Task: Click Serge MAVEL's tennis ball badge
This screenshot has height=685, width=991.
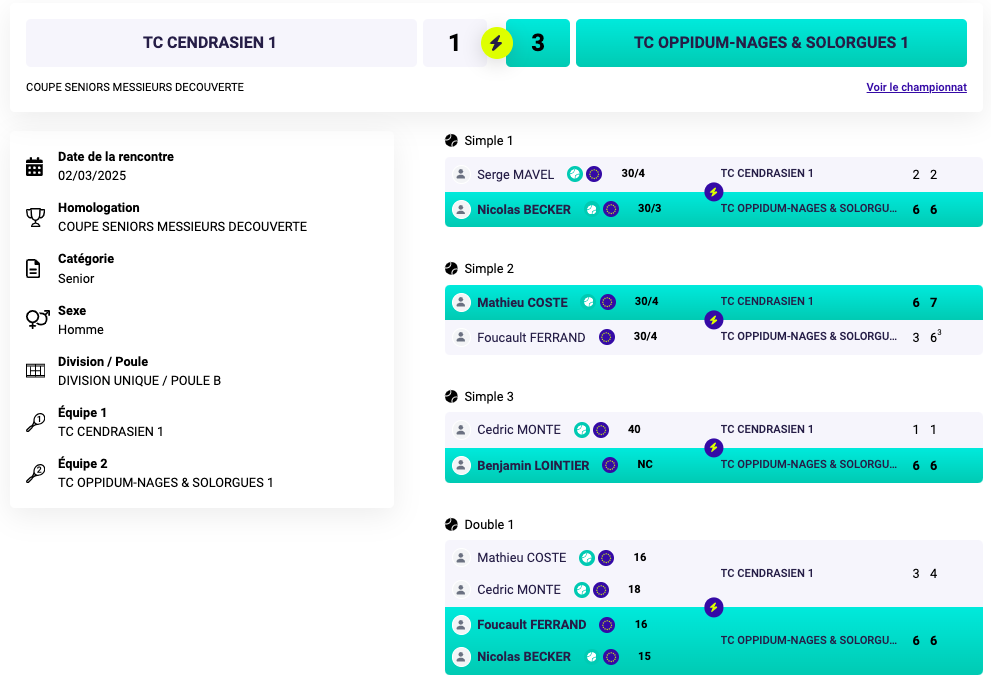Action: [x=575, y=174]
